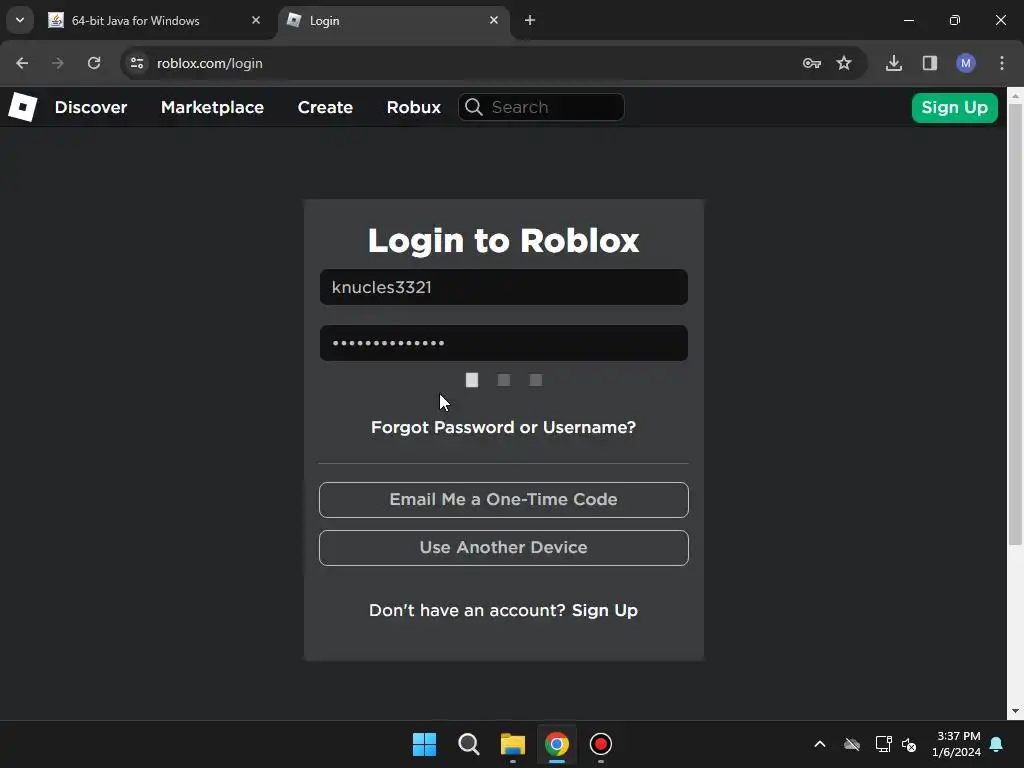Image resolution: width=1024 pixels, height=768 pixels.
Task: View site information icon in address bar
Action: (136, 63)
